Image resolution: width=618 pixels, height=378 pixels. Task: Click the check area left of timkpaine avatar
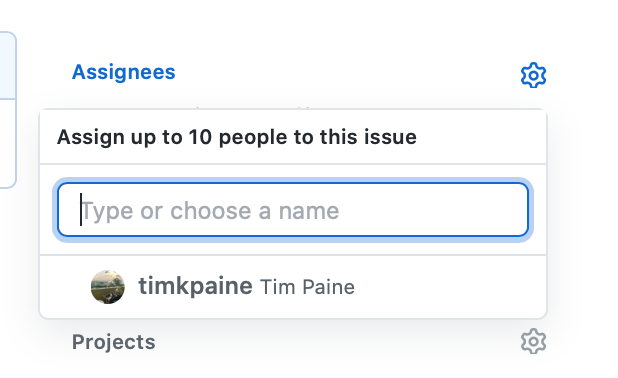[67, 287]
